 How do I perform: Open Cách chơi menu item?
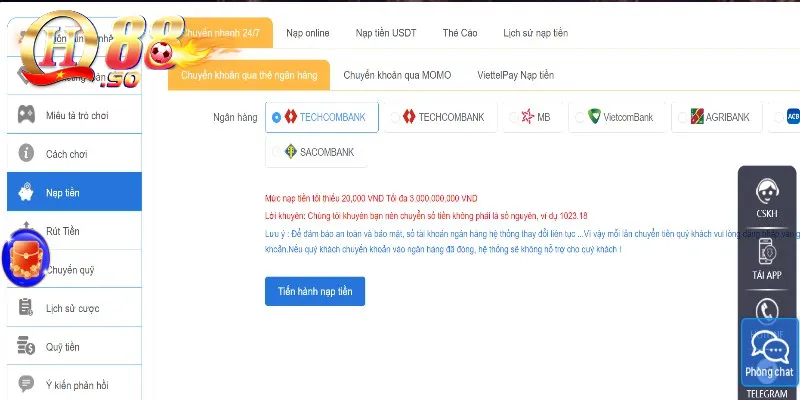(x=74, y=153)
